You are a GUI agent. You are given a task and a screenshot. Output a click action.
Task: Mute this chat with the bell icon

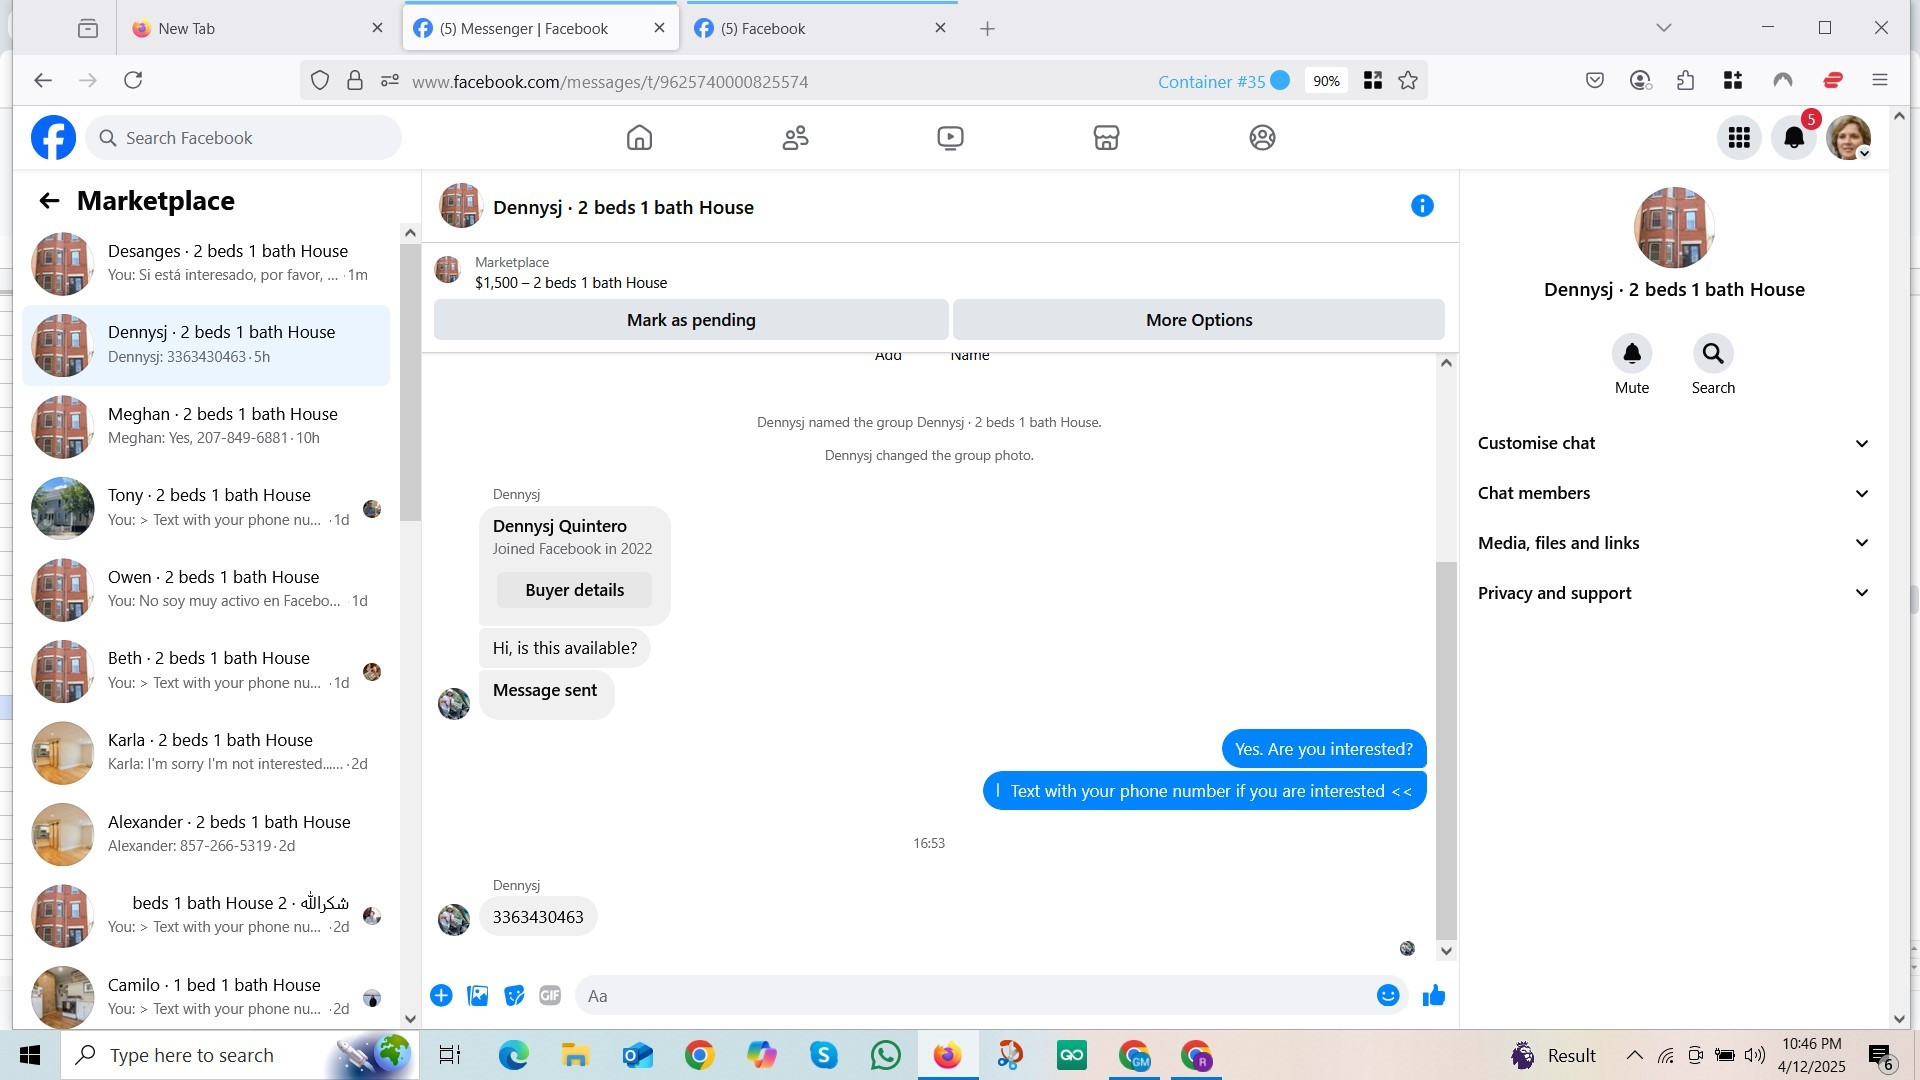1632,354
